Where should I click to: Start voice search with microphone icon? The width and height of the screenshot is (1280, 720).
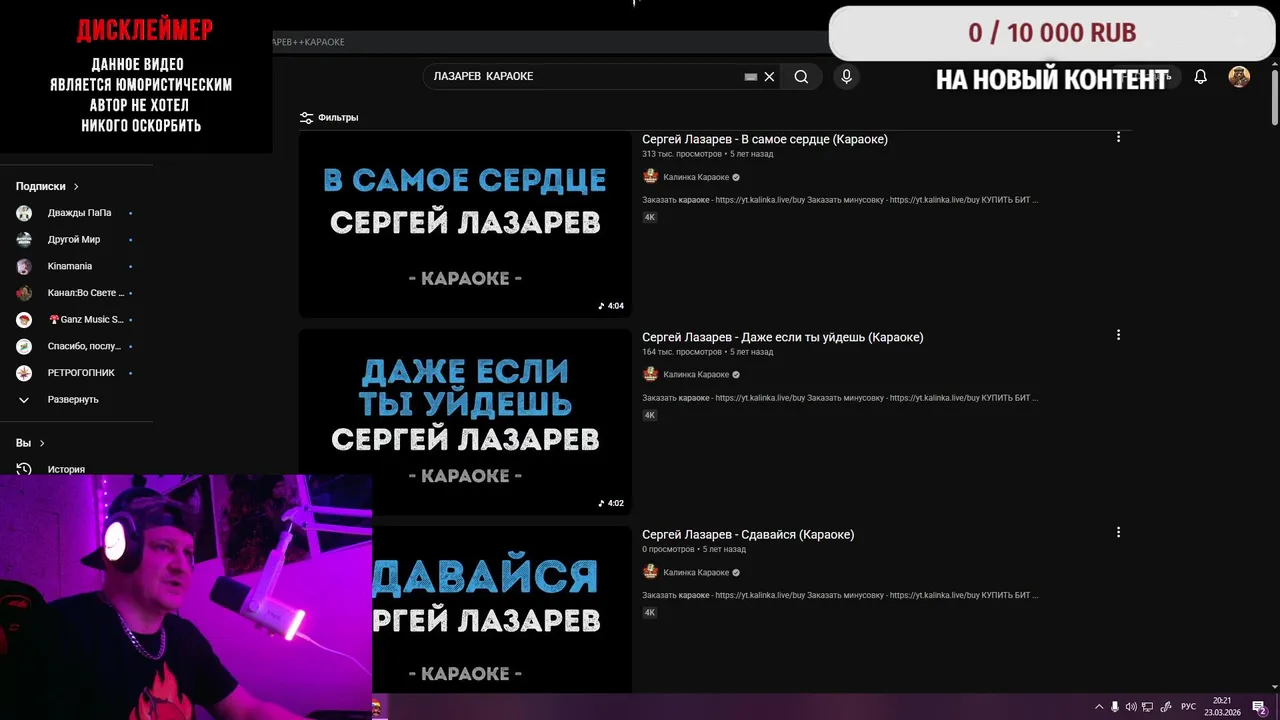(x=846, y=77)
